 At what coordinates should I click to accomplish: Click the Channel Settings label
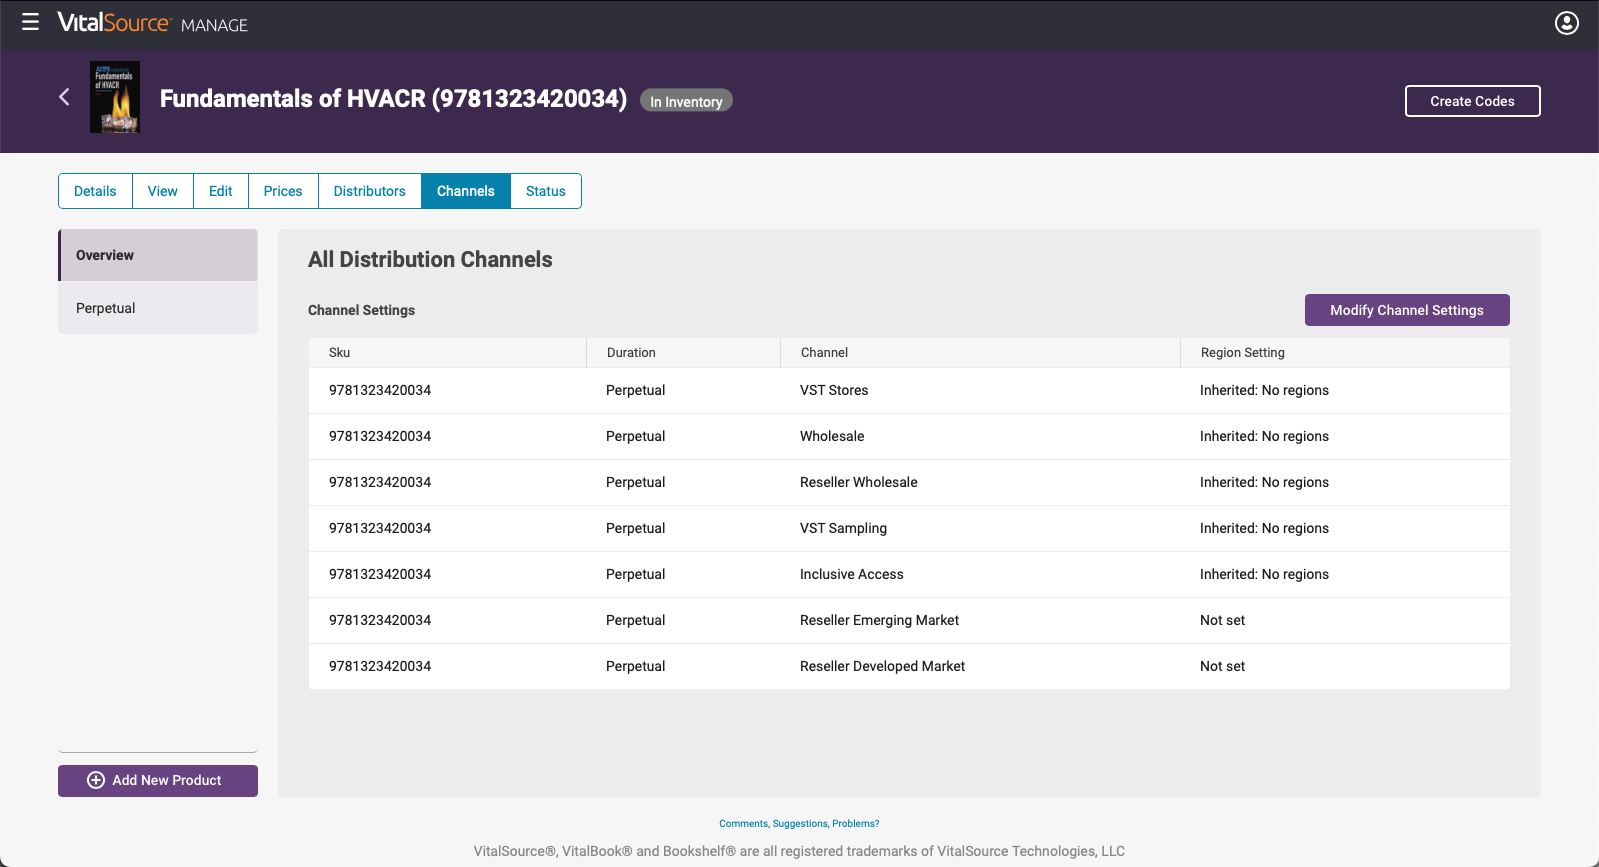(361, 311)
